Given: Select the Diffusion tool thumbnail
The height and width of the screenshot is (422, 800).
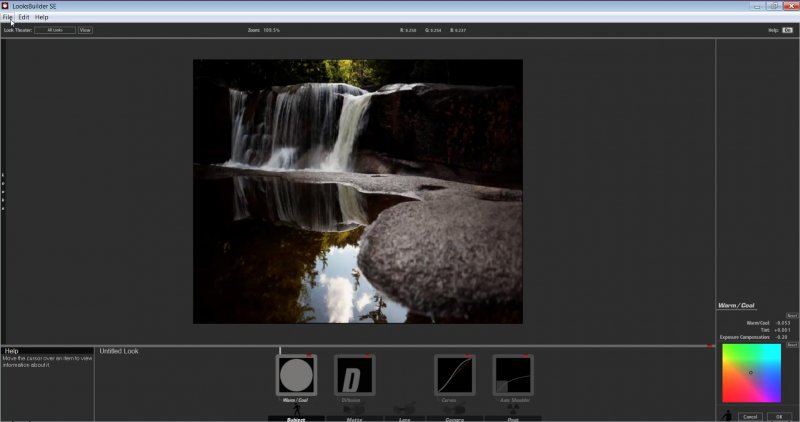Looking at the screenshot, I should click(354, 376).
